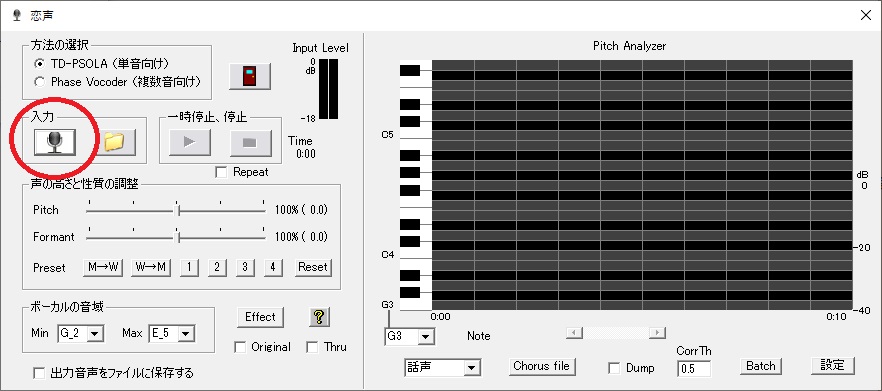Open audio file with folder icon
The height and width of the screenshot is (391, 882).
[x=114, y=142]
